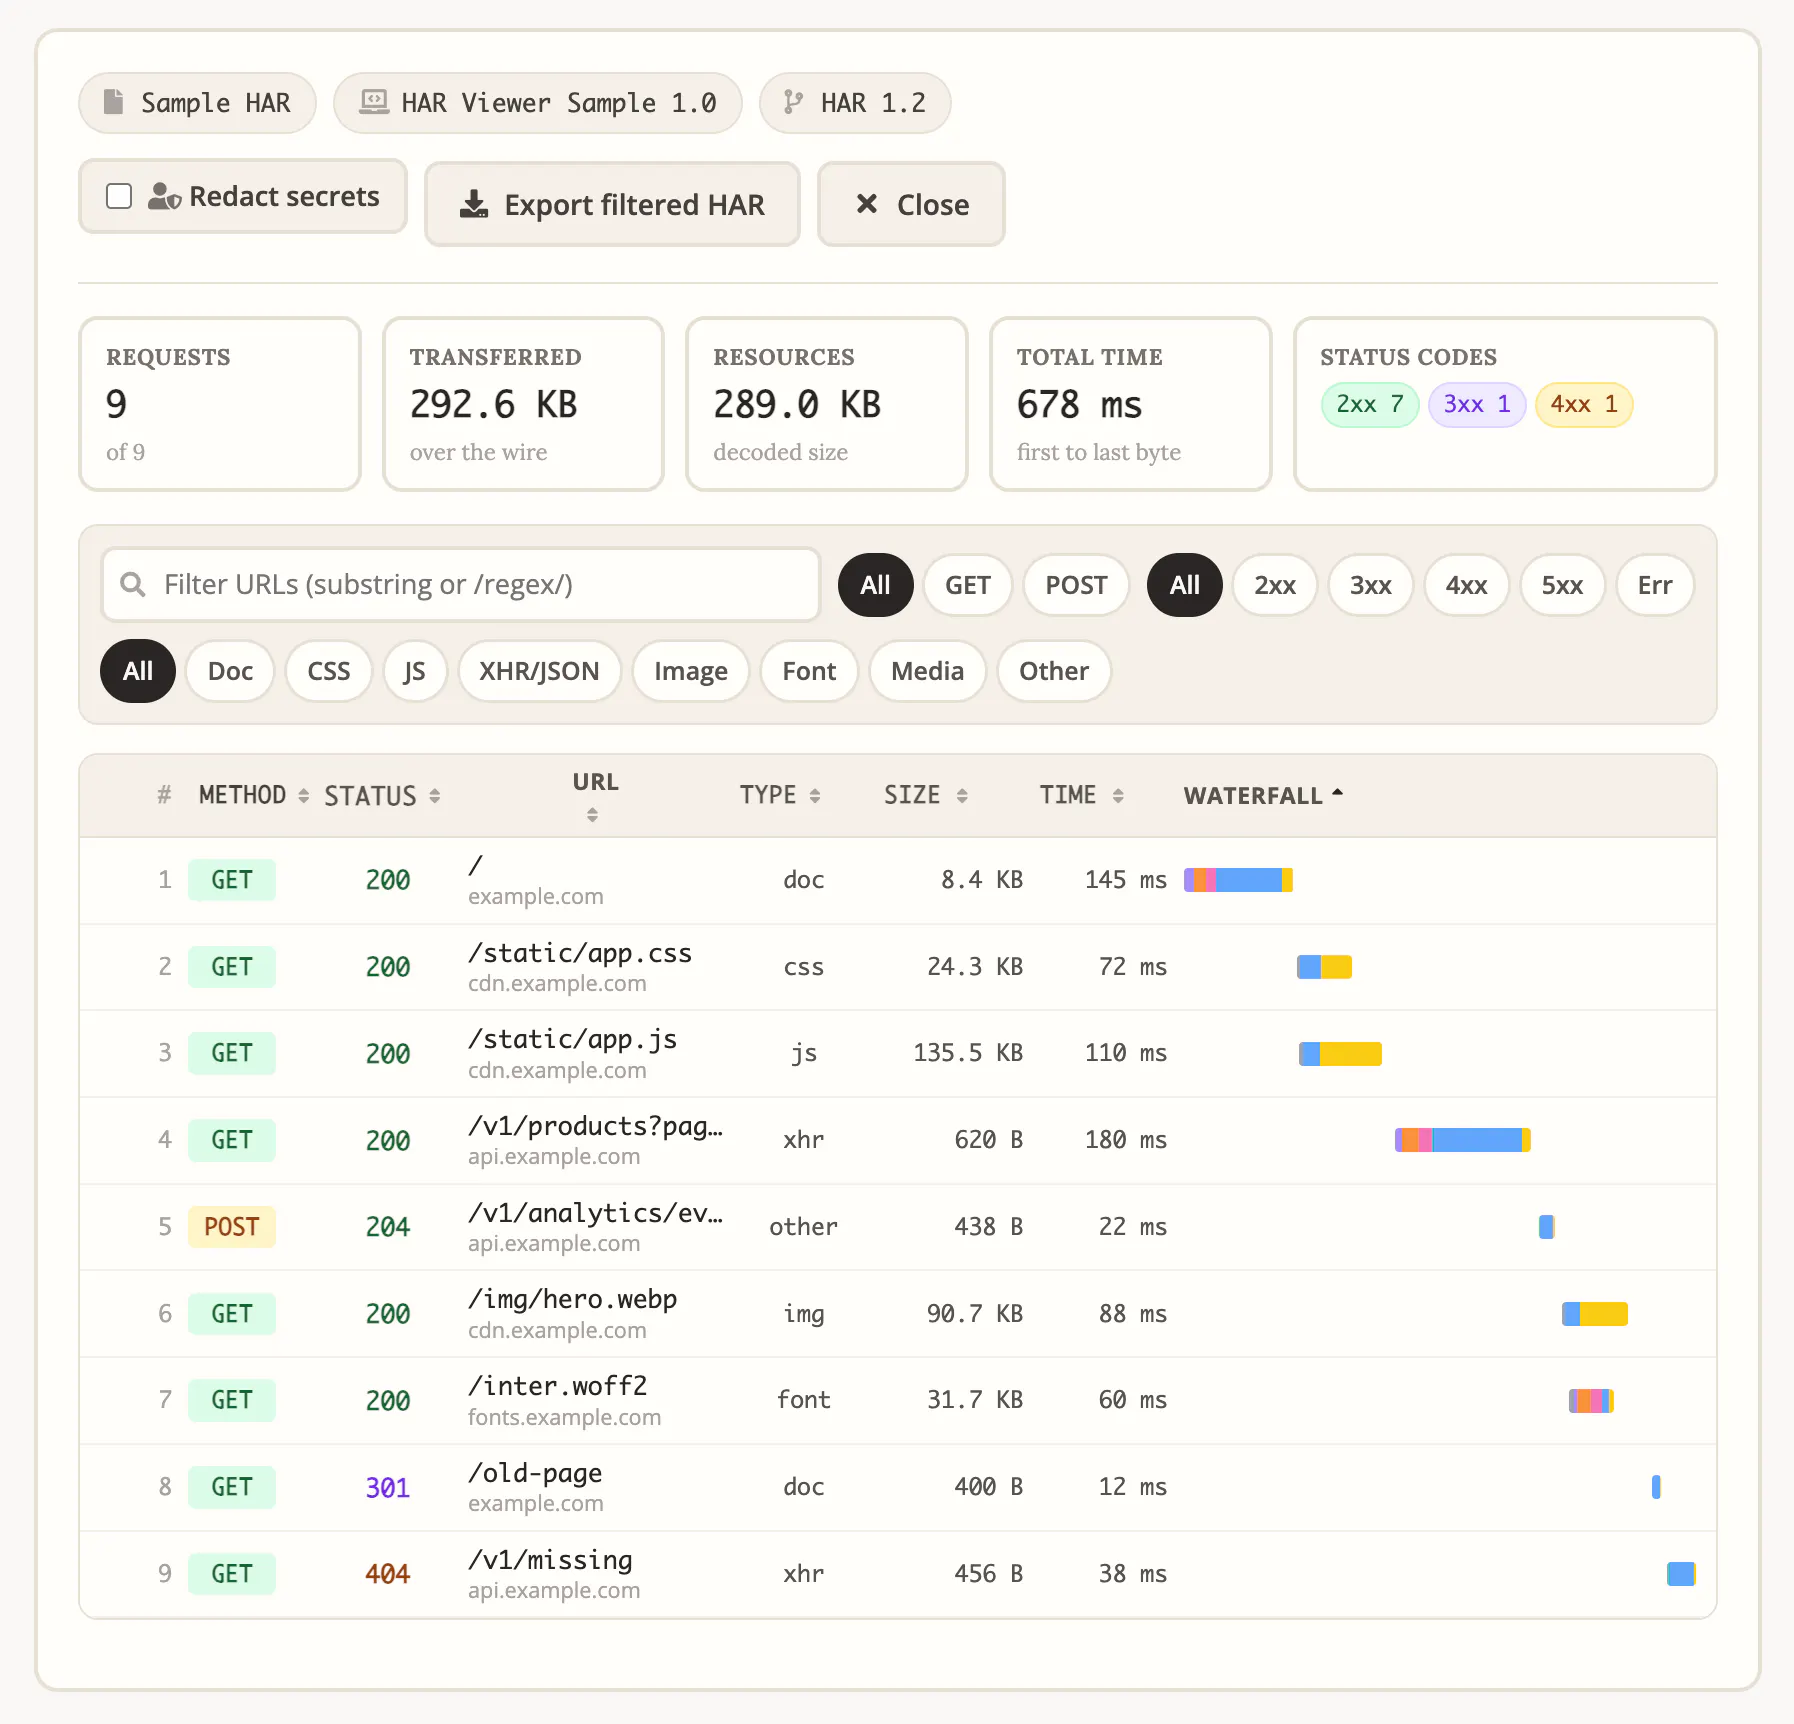Click the 135.5 KB size cell
This screenshot has width=1794, height=1724.
pyautogui.click(x=968, y=1053)
